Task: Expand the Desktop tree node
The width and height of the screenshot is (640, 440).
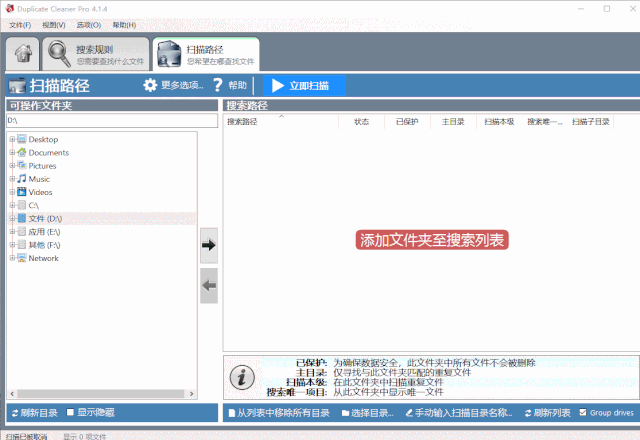Action: [12, 139]
